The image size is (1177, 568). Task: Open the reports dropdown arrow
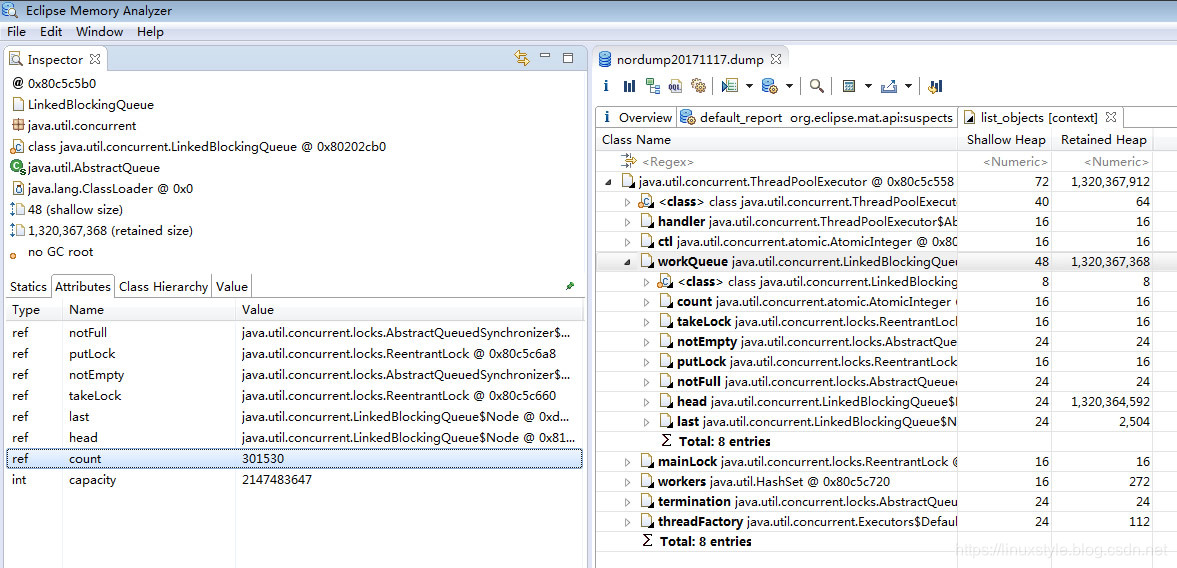(749, 86)
